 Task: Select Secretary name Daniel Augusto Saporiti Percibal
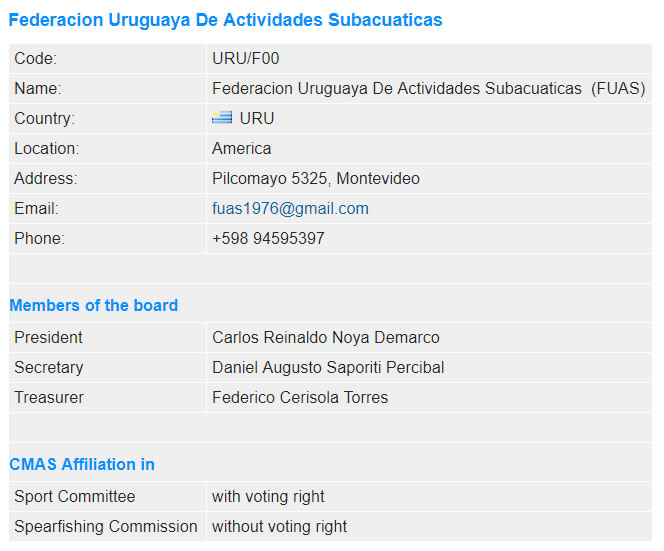click(328, 368)
